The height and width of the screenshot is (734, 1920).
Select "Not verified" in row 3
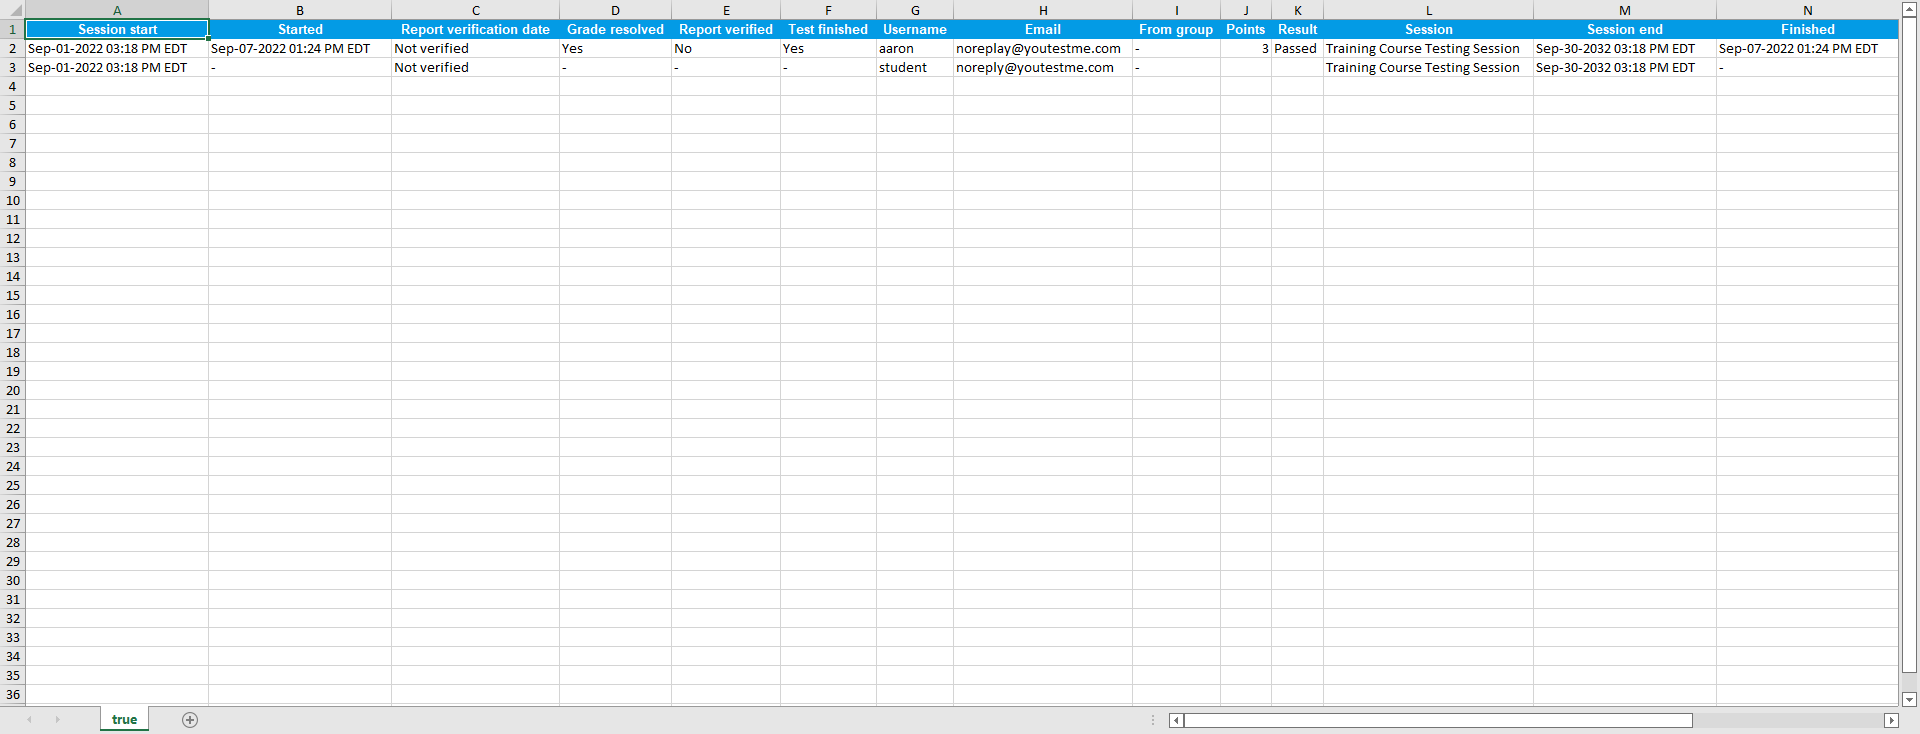point(476,67)
